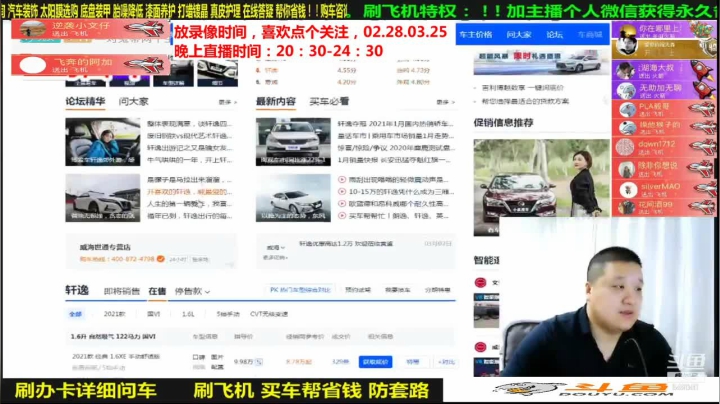Click the airplane icon in 逆袭小文仔 banner

145,29
